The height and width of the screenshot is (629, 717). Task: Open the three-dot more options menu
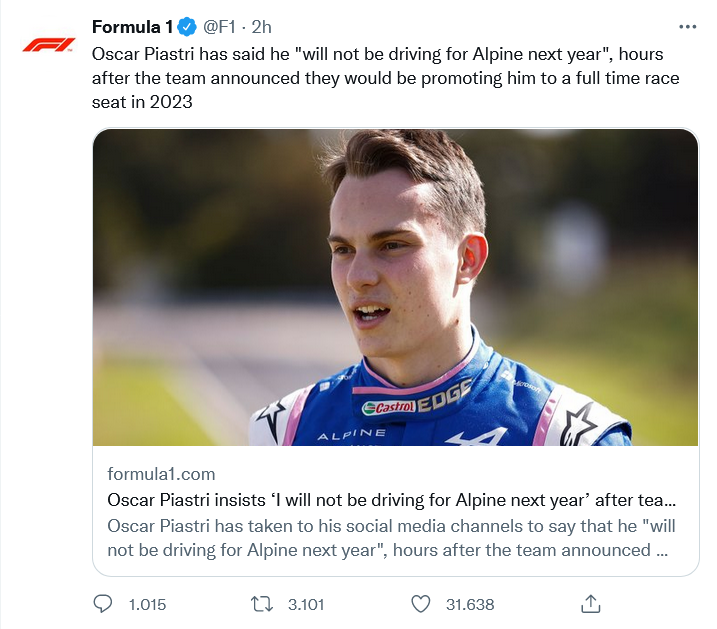tap(686, 27)
